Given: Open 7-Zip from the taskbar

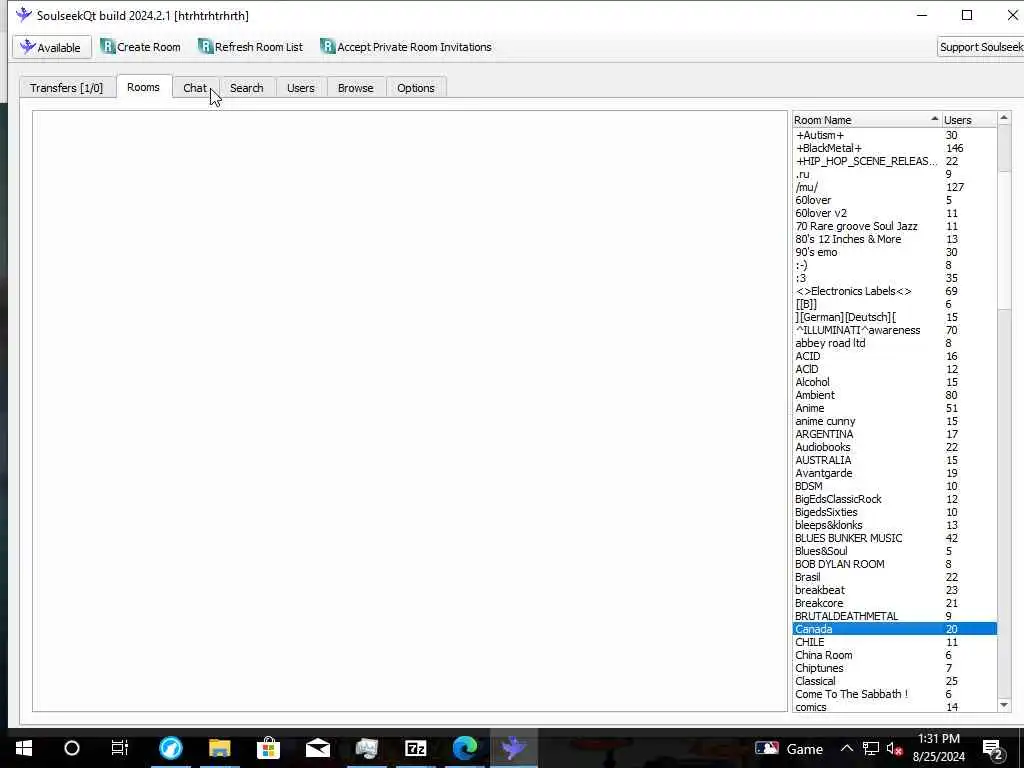Looking at the screenshot, I should [415, 748].
